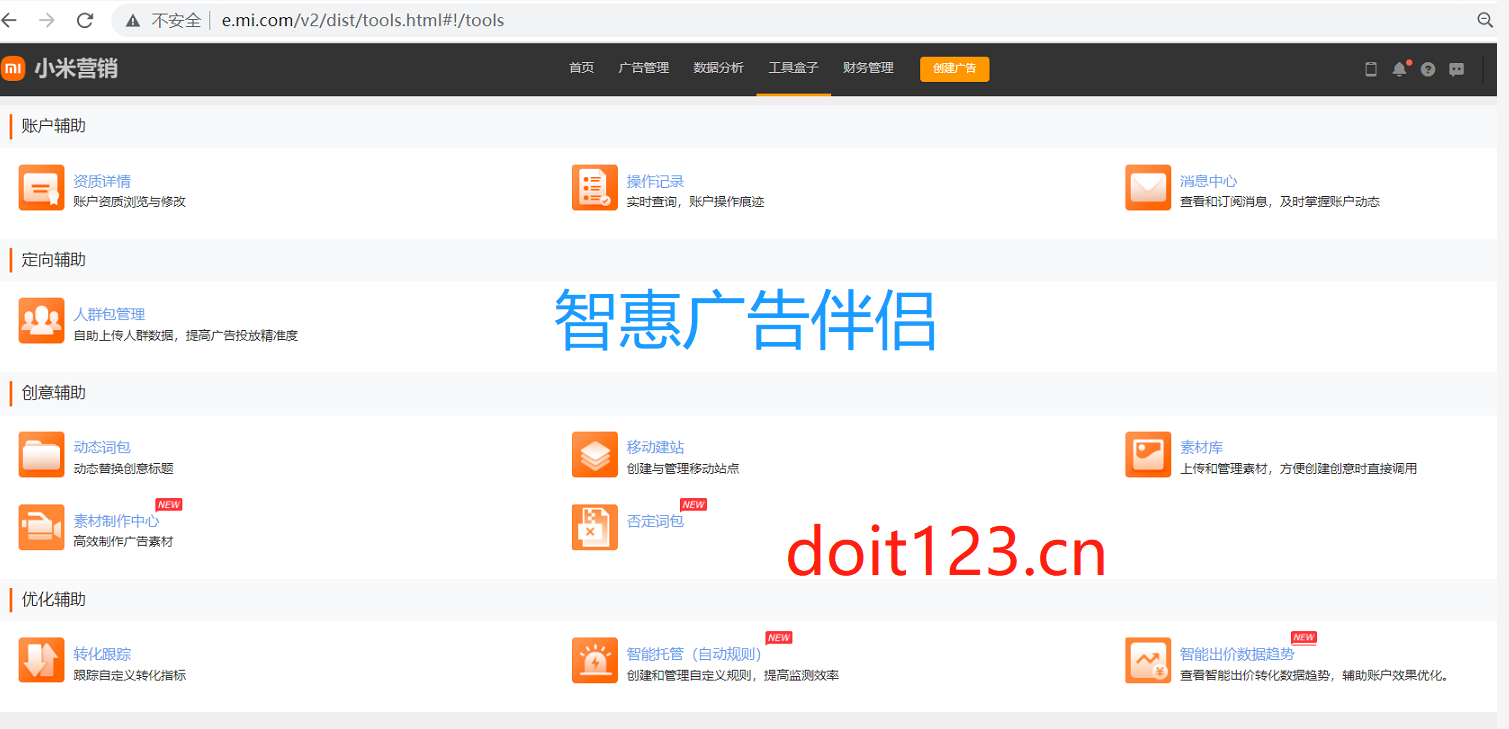Viewport: 1509px width, 729px height.
Task: Open the 否定词包 link
Action: click(656, 521)
